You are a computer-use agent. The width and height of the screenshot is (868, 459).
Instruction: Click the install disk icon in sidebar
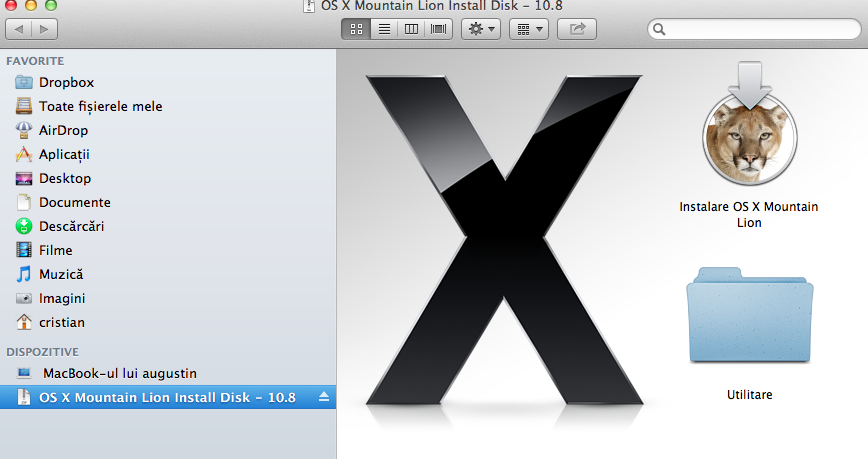[x=24, y=397]
